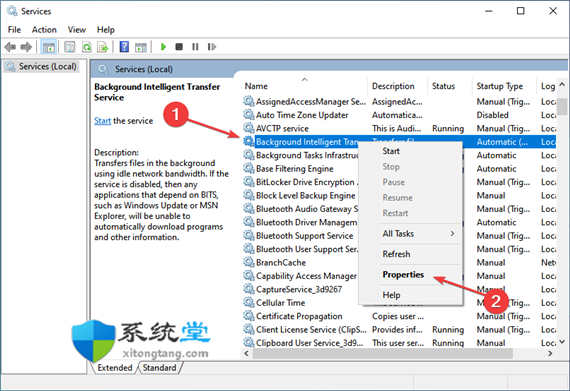Select the Clipboard User Service row
The image size is (570, 391).
399,343
